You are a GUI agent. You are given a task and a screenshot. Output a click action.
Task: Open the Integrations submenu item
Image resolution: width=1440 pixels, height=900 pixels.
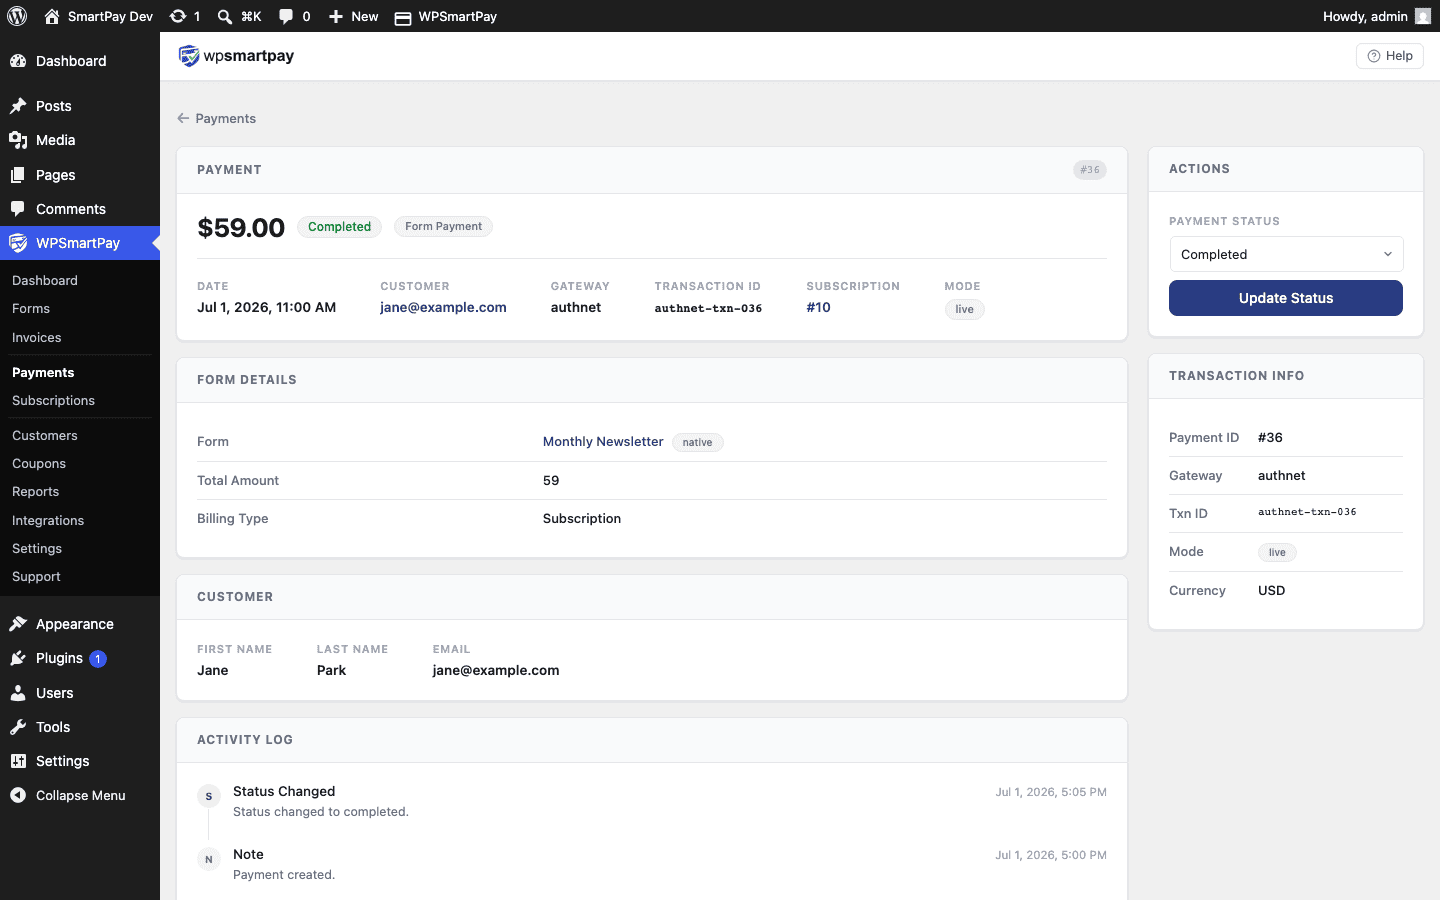(48, 521)
